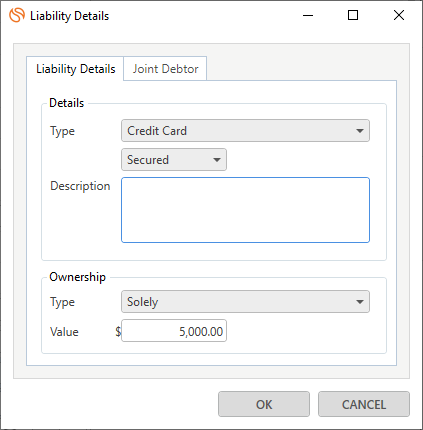
Task: Close the Liability Details dialog
Action: point(399,15)
